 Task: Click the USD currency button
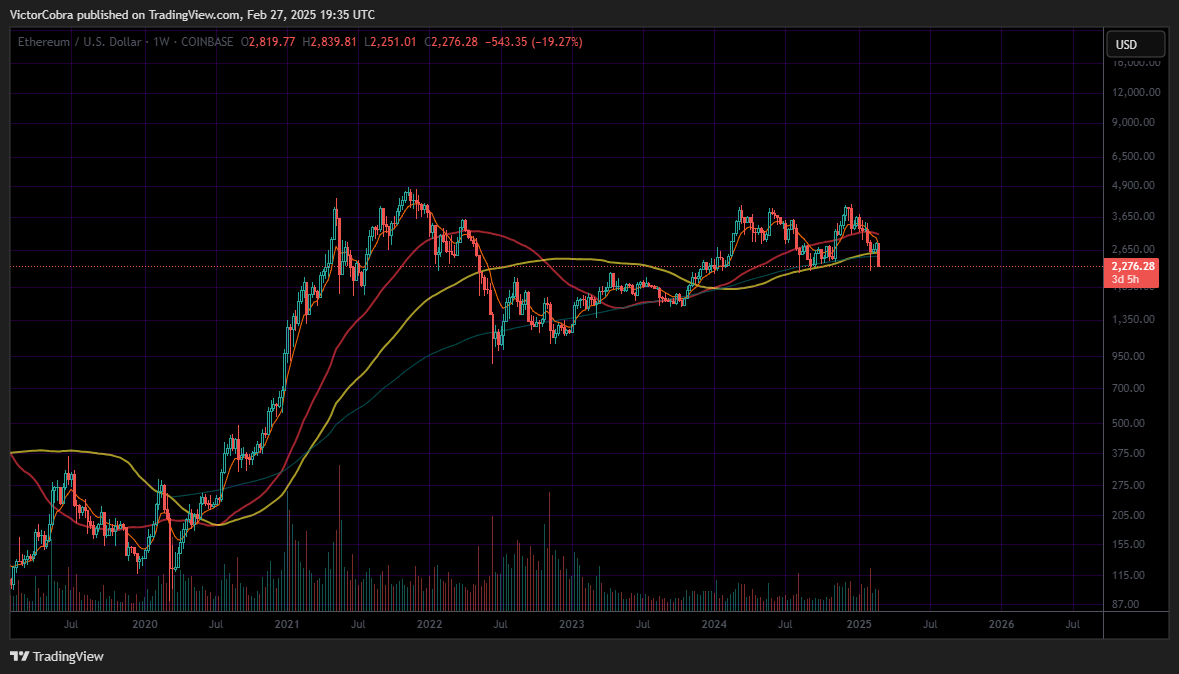(1135, 44)
